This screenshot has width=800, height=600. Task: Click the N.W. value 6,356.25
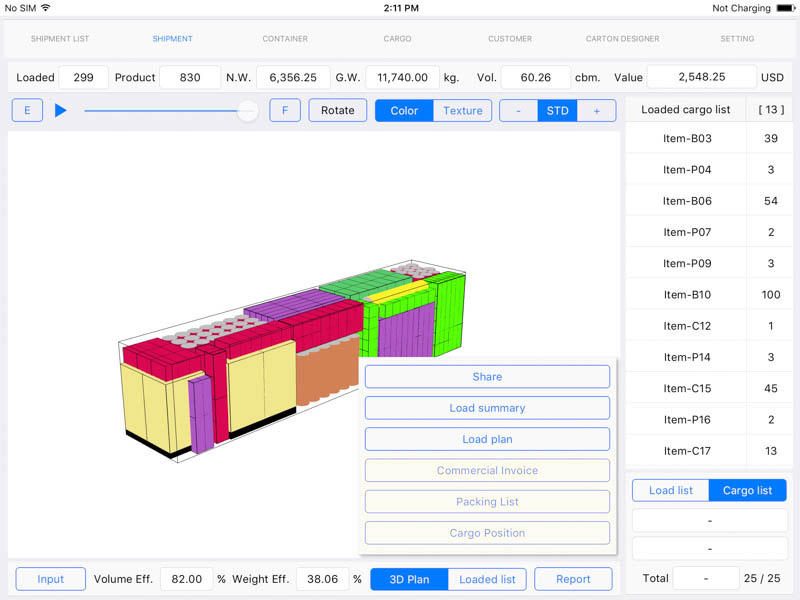pyautogui.click(x=293, y=77)
